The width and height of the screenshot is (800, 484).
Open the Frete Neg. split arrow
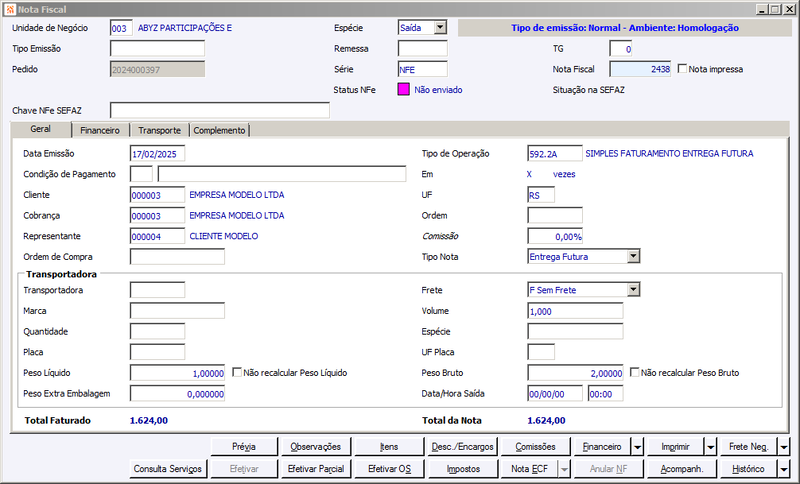(784, 447)
